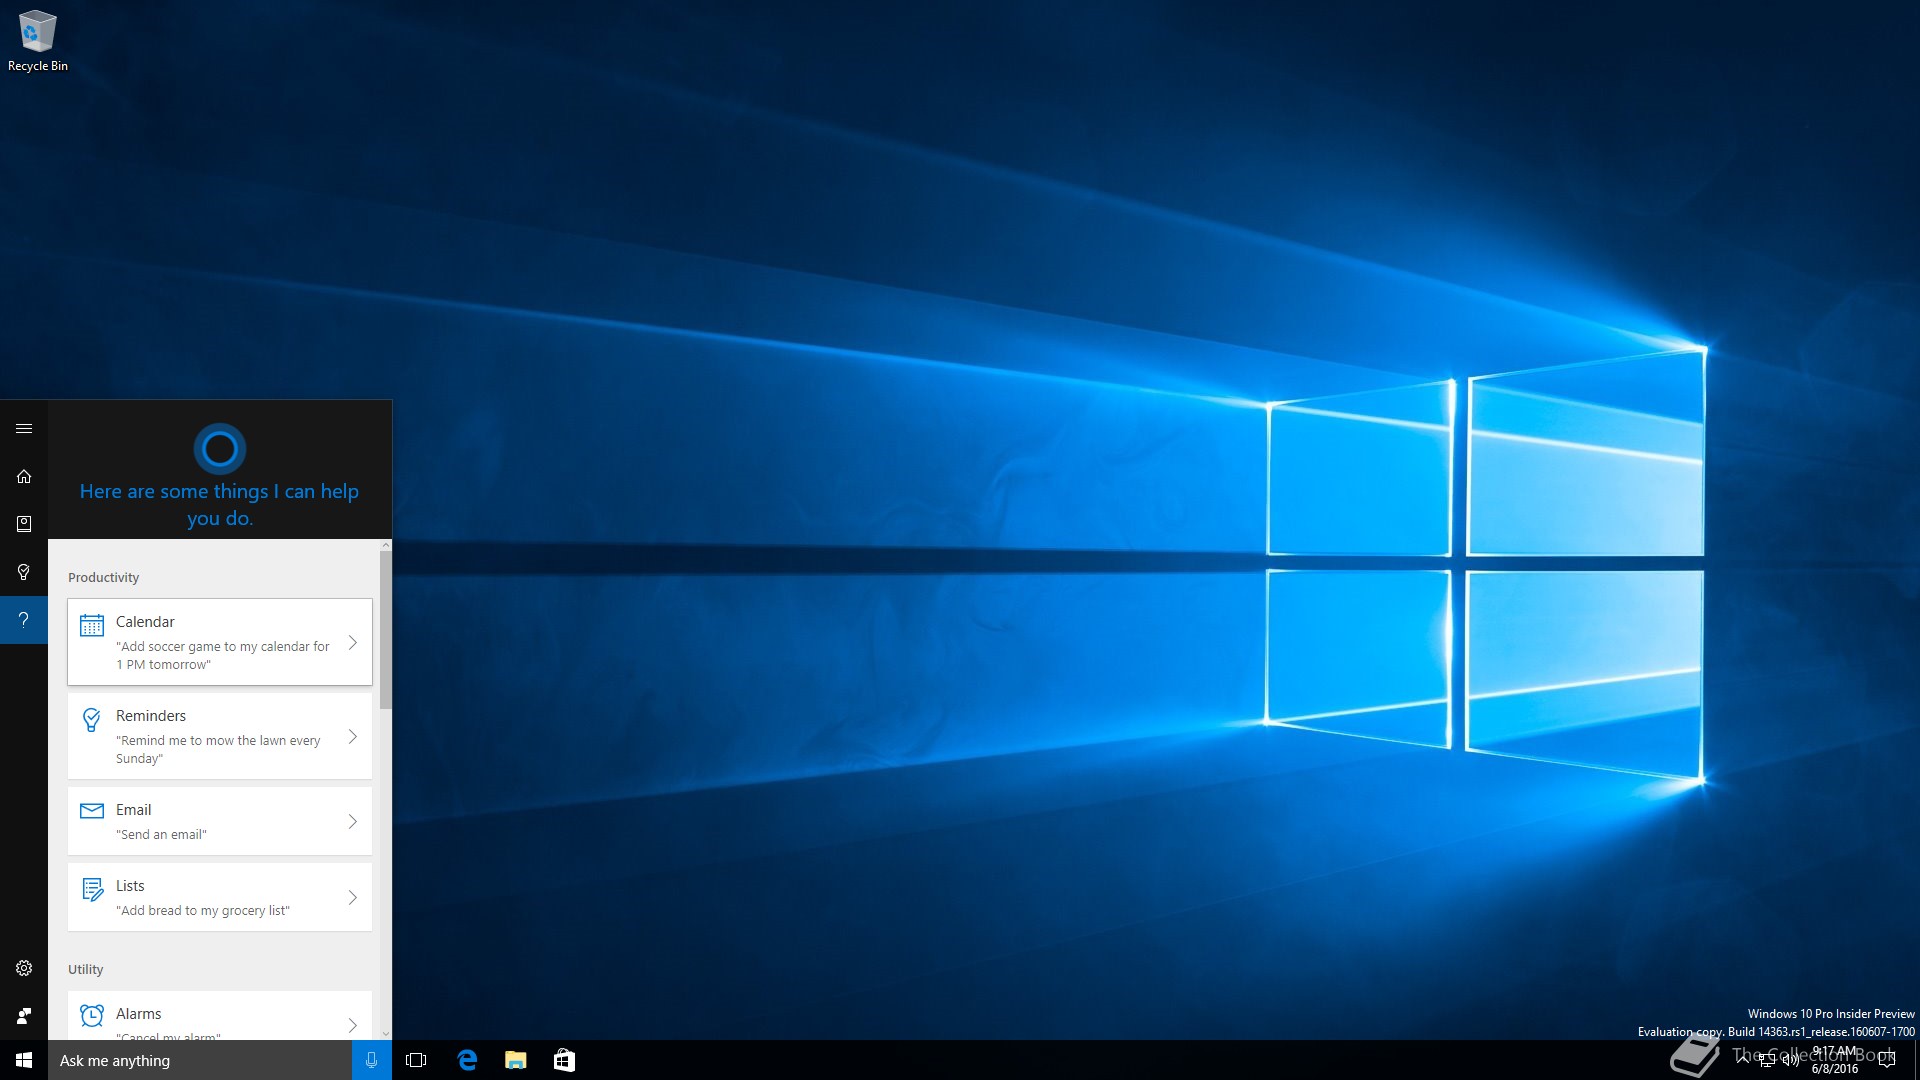
Task: Click the Calendar icon in Productivity
Action: click(92, 625)
